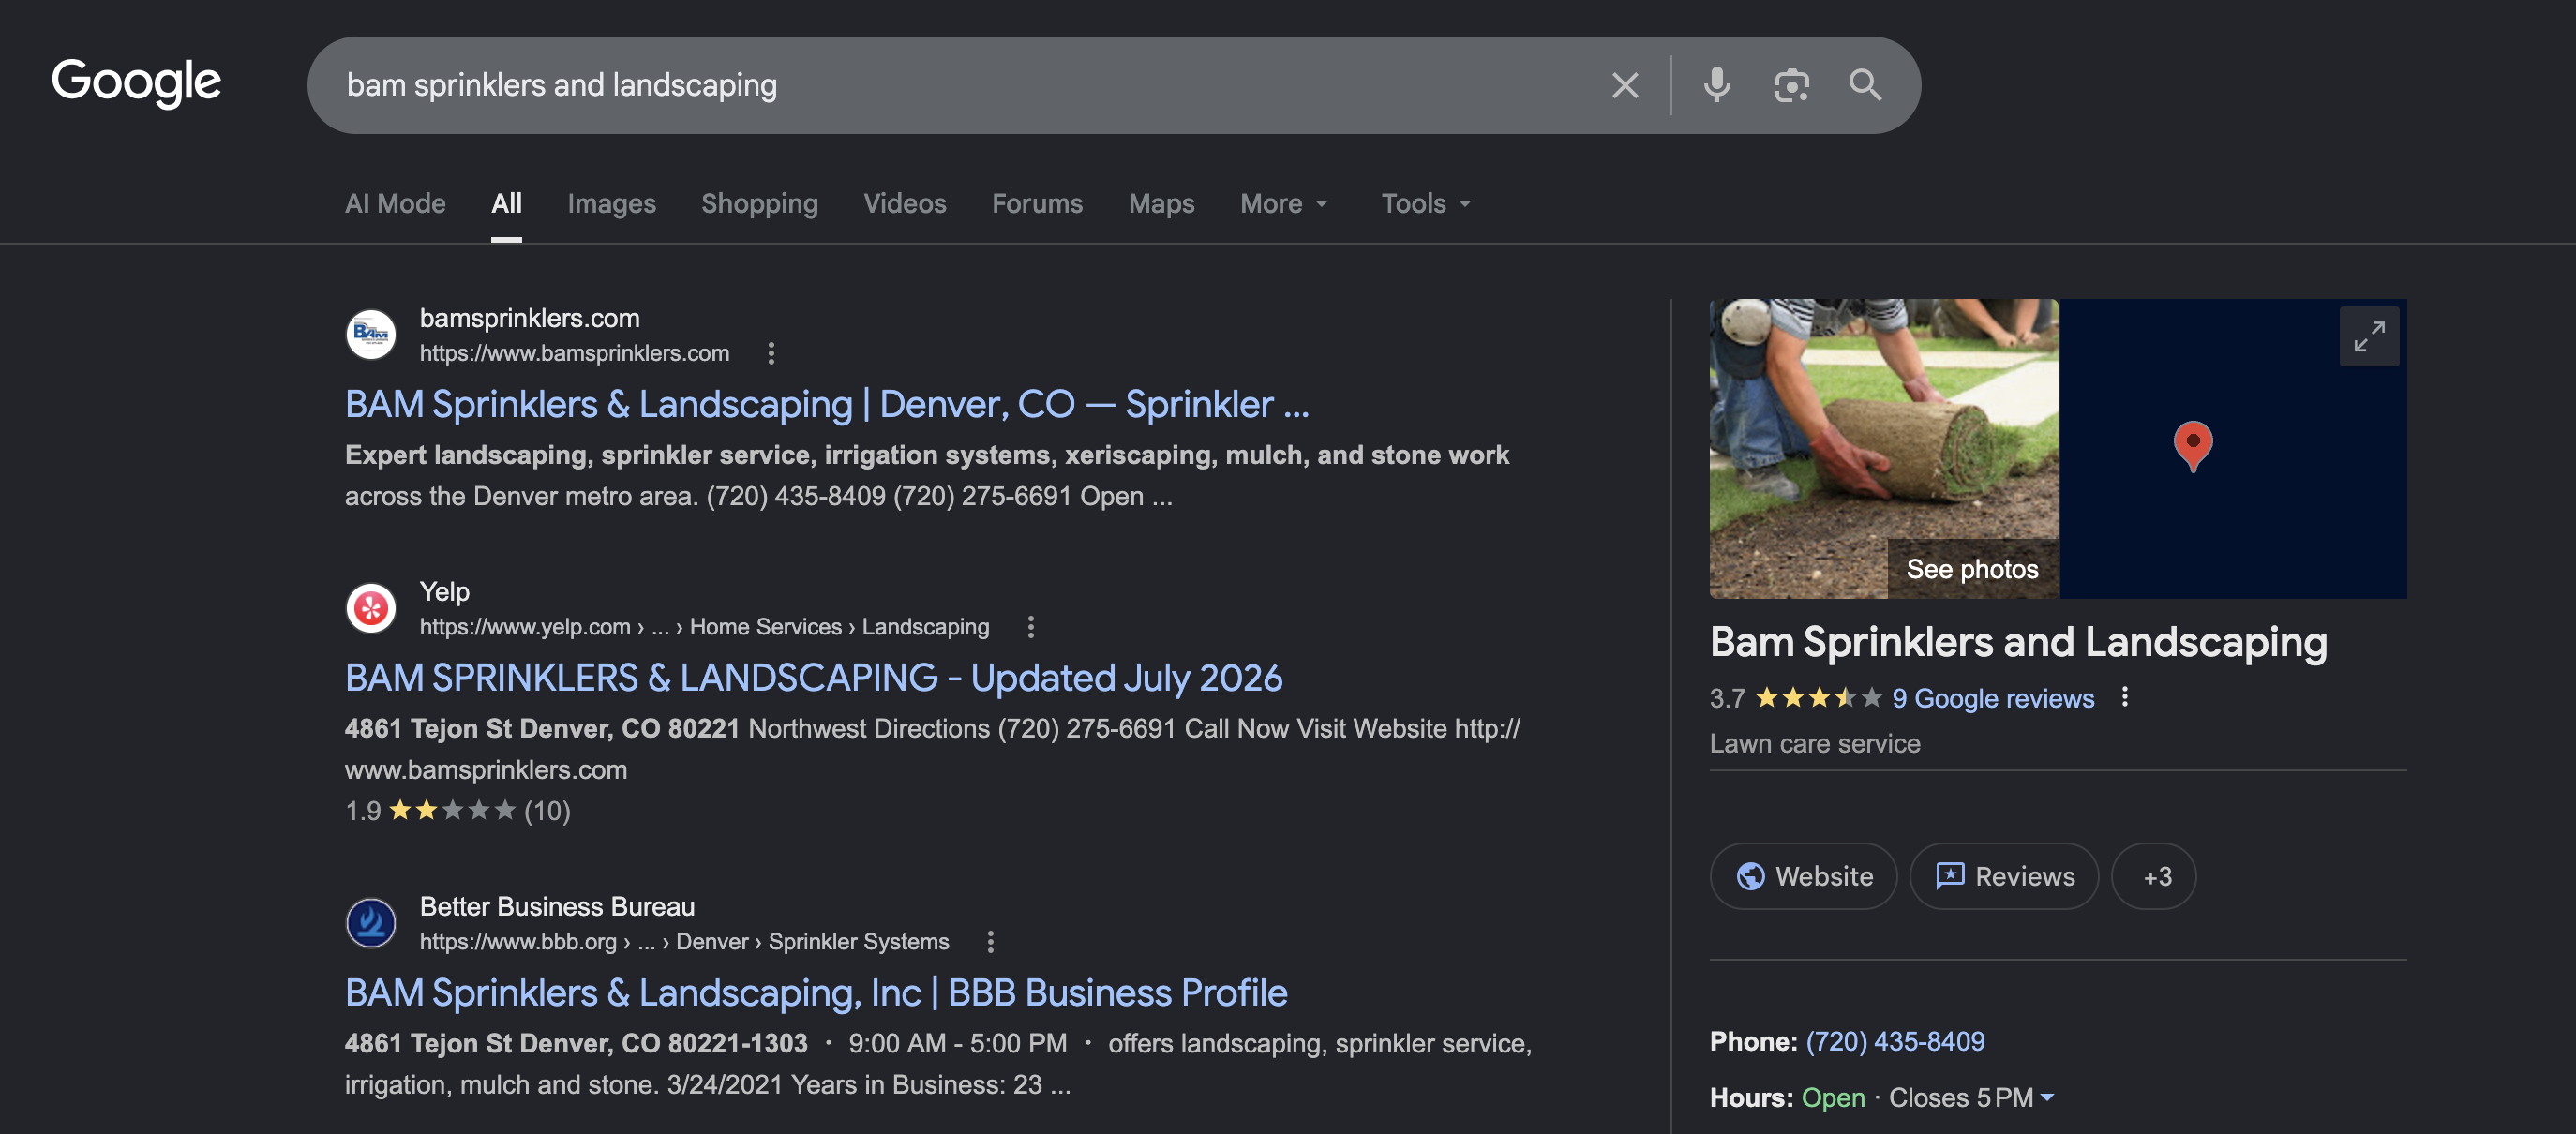The image size is (2576, 1134).
Task: Switch to Forums tab
Action: 1037,204
